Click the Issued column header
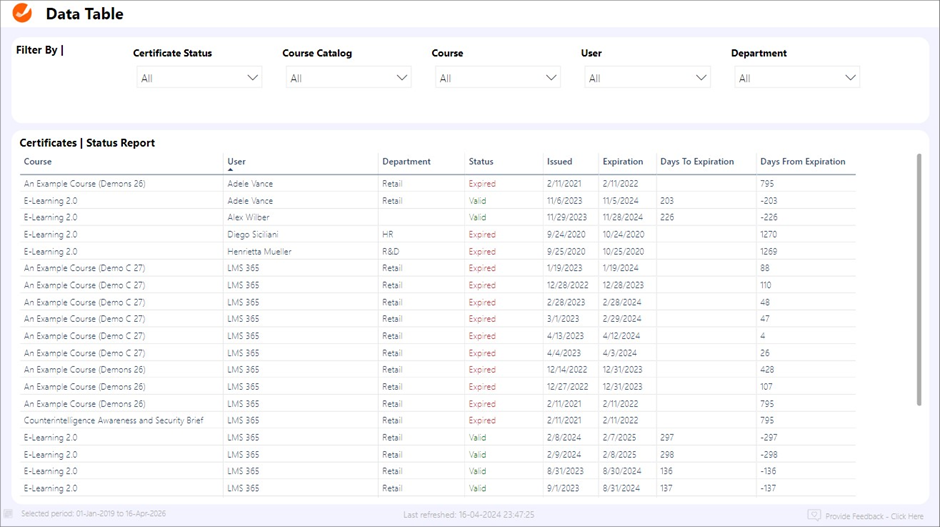The width and height of the screenshot is (940, 527). 559,161
